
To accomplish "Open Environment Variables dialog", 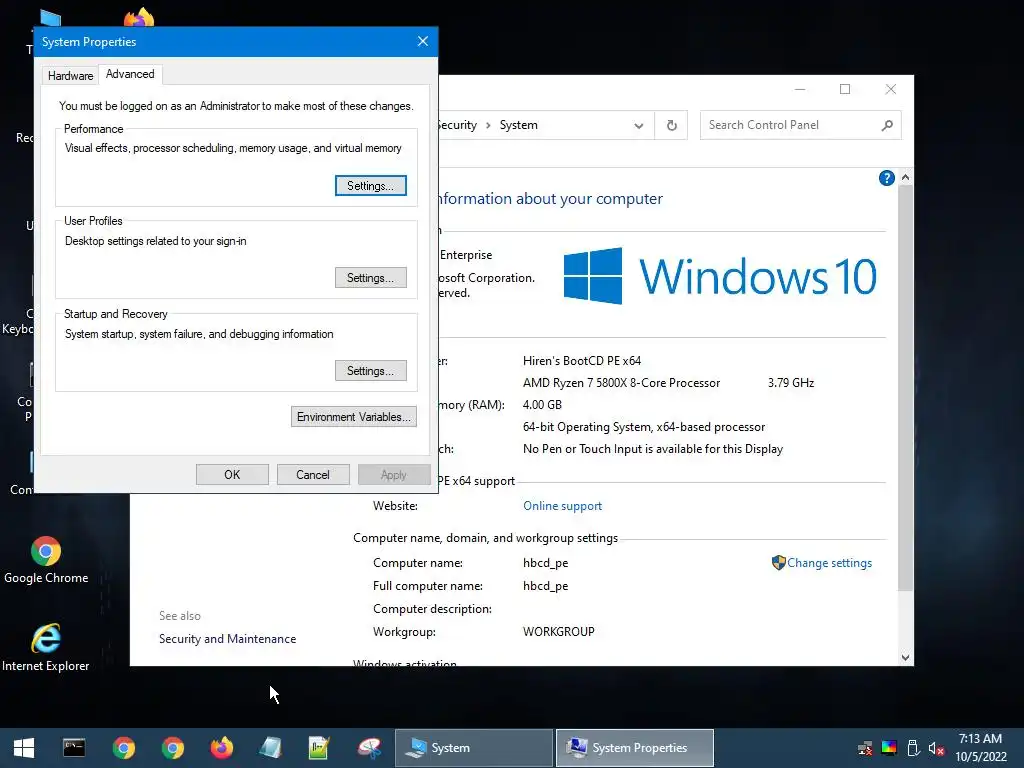I will point(353,417).
